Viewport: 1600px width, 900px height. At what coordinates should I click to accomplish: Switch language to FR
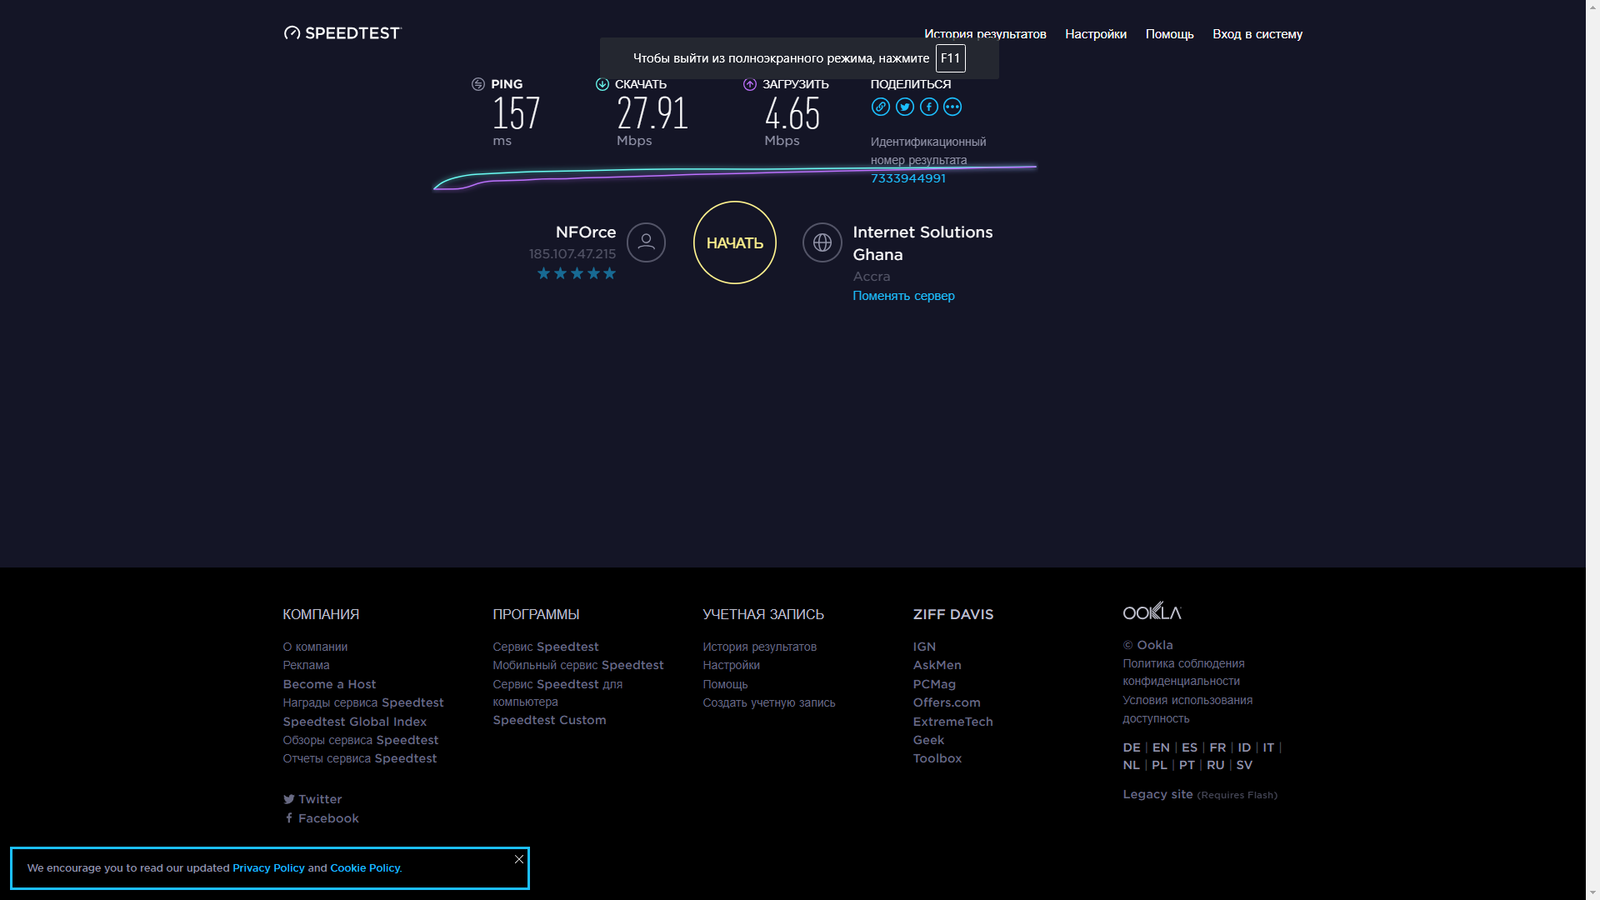coord(1217,748)
